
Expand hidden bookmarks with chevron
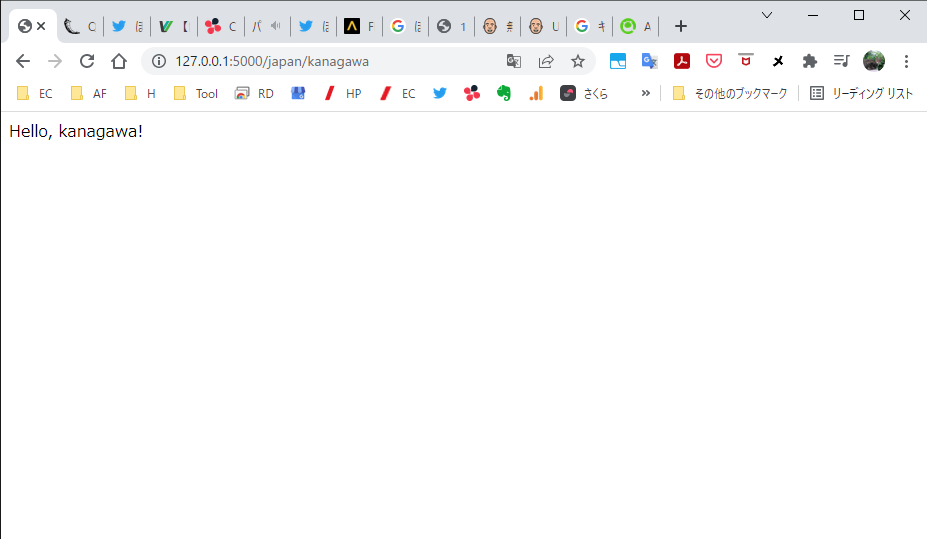pyautogui.click(x=646, y=93)
